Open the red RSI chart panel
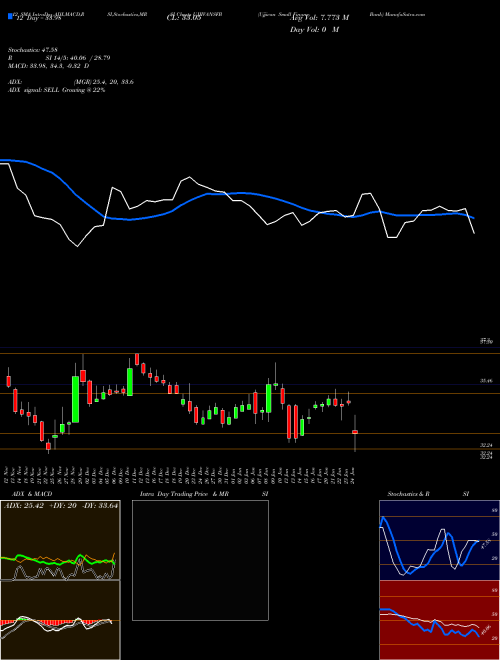 coord(439,620)
